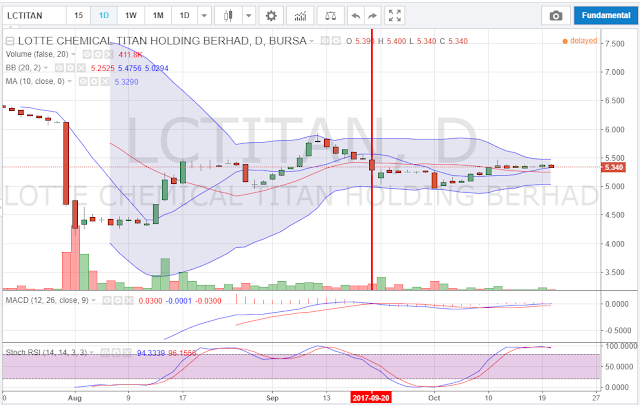This screenshot has height=405, width=640.
Task: Expand Volume (false, 20) dropdown arrow
Action: pyautogui.click(x=73, y=54)
